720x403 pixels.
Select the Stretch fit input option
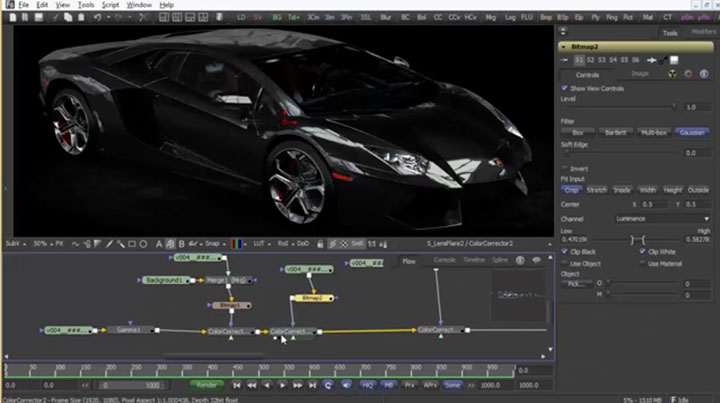596,190
